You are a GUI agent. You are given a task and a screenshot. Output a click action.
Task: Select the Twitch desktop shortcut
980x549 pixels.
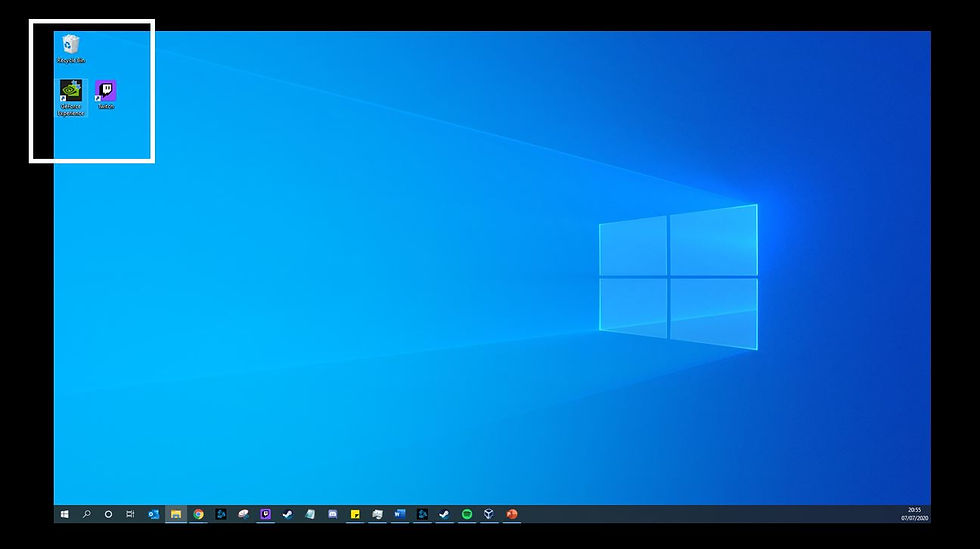pyautogui.click(x=106, y=94)
